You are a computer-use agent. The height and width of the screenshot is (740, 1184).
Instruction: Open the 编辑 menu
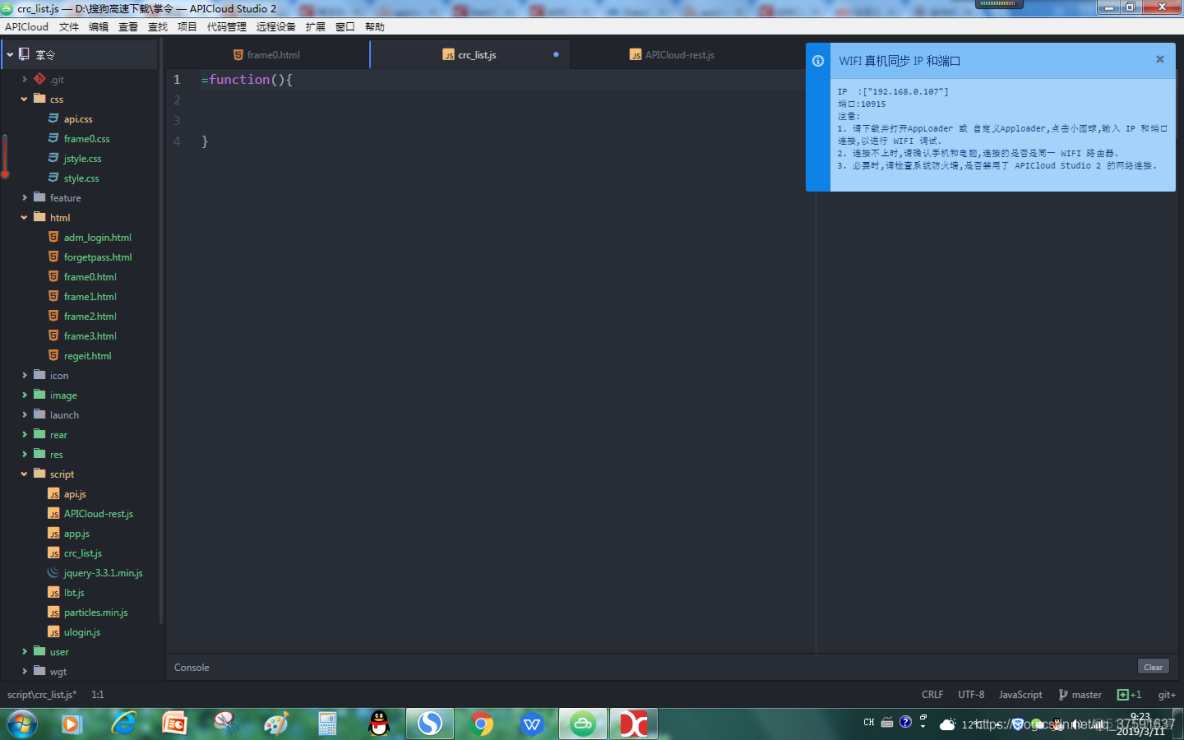coord(98,26)
